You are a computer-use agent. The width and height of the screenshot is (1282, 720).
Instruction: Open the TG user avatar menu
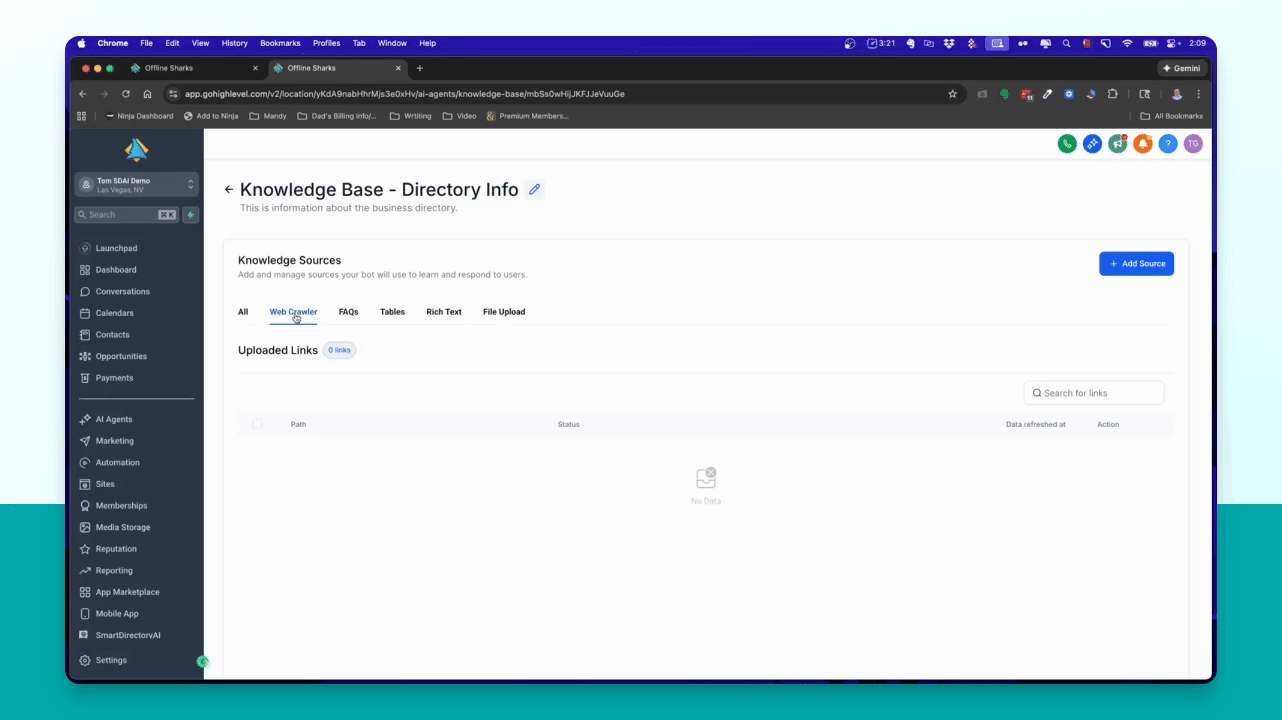[1193, 144]
